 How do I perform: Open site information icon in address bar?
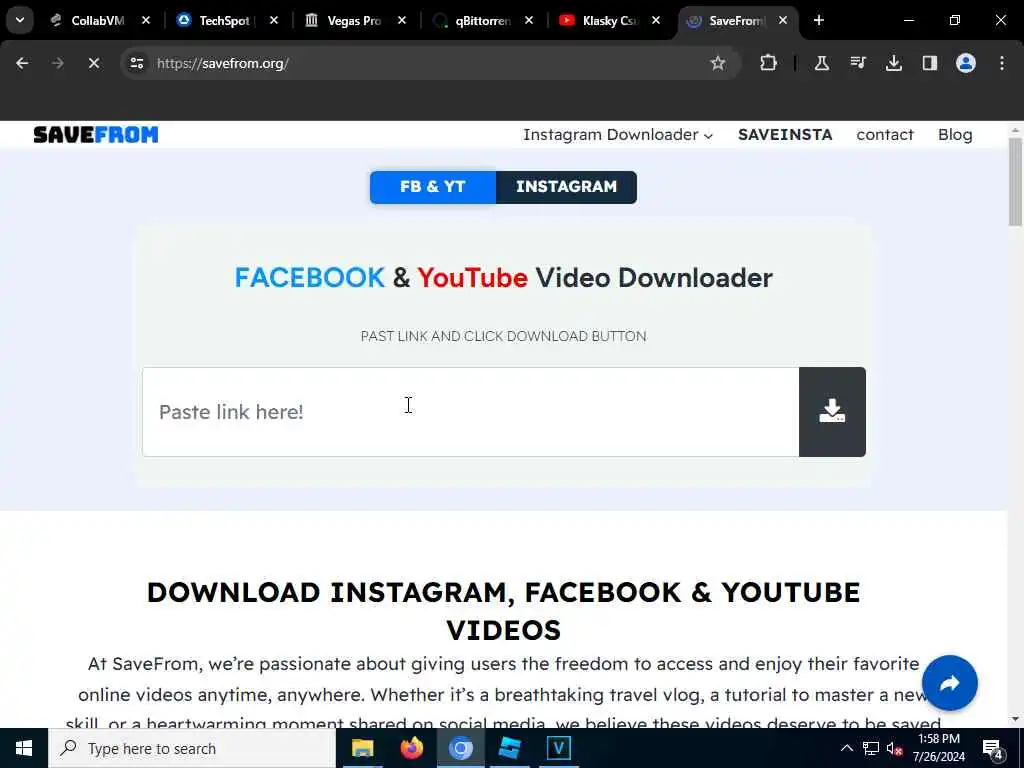click(137, 63)
